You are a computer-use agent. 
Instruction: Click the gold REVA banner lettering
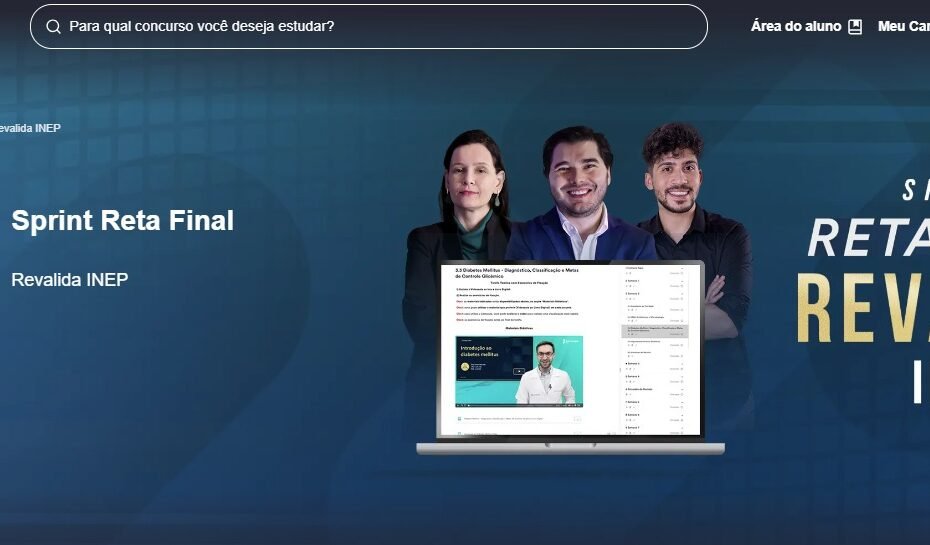863,308
